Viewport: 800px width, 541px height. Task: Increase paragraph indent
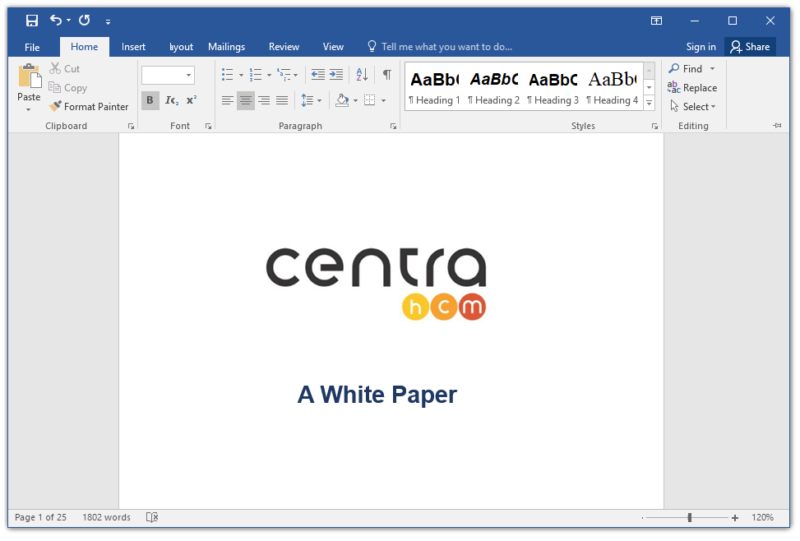(336, 75)
